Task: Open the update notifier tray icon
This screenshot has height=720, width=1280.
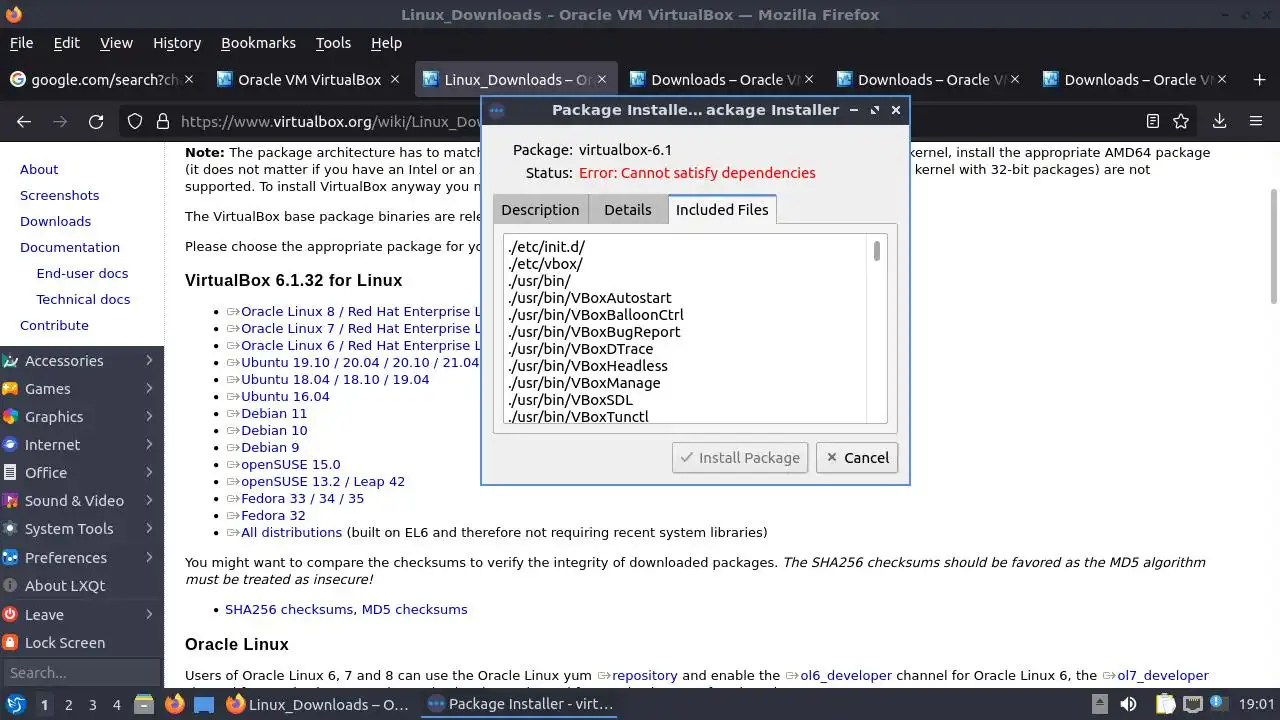Action: [x=1217, y=704]
